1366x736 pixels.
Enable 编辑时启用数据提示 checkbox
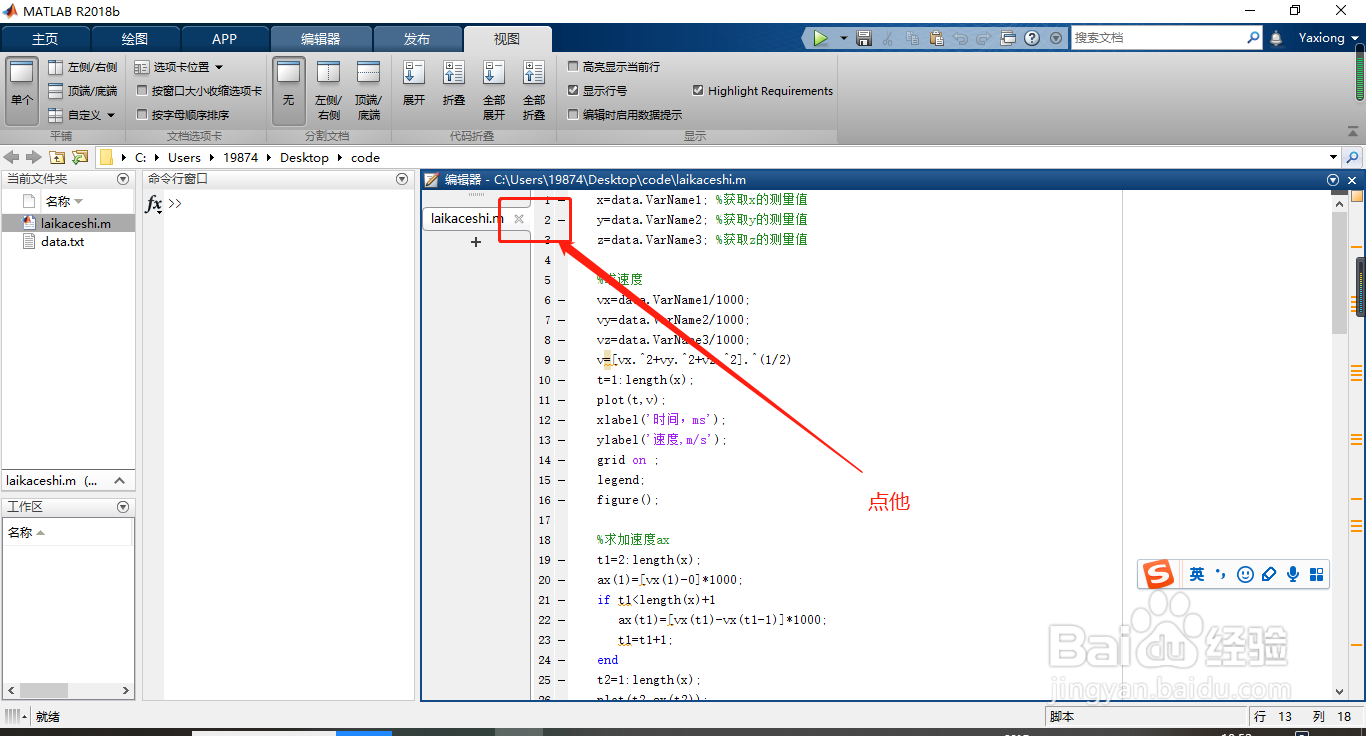pyautogui.click(x=573, y=114)
